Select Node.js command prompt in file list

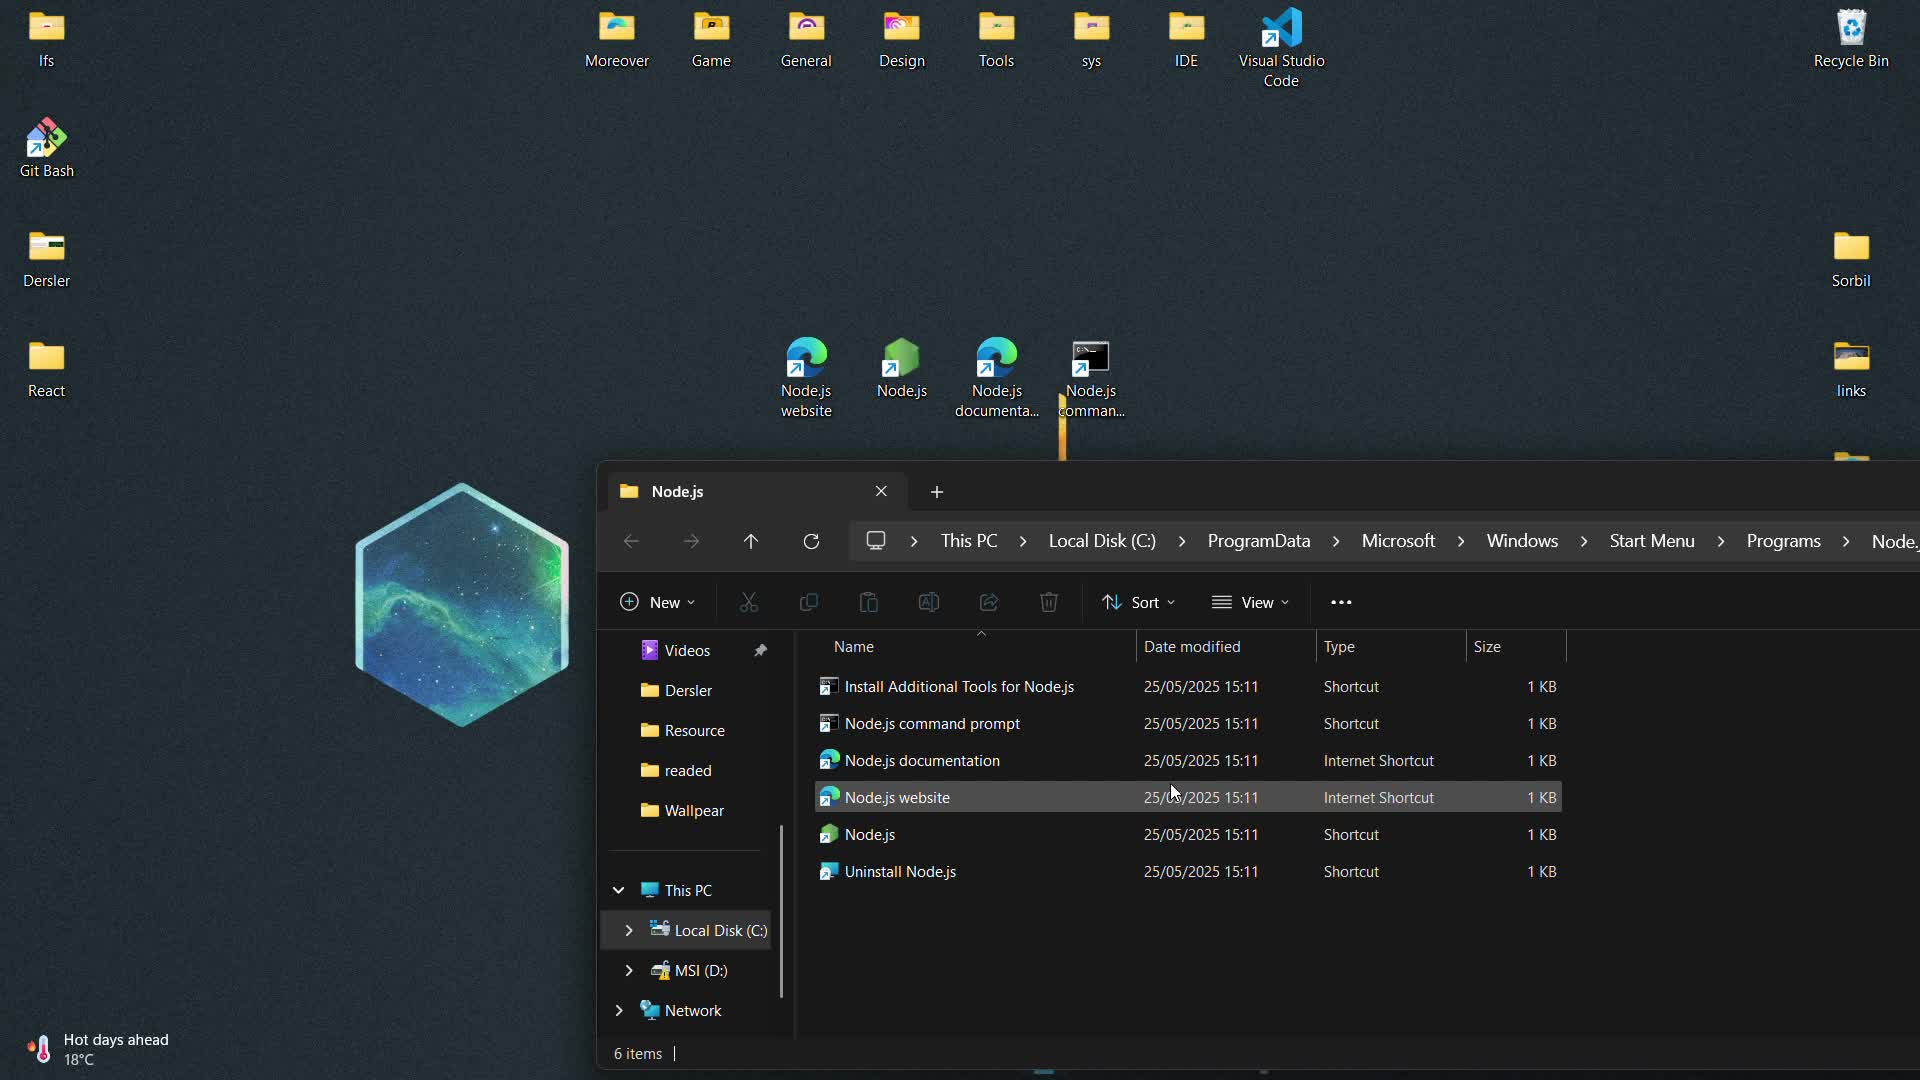click(x=1188, y=723)
